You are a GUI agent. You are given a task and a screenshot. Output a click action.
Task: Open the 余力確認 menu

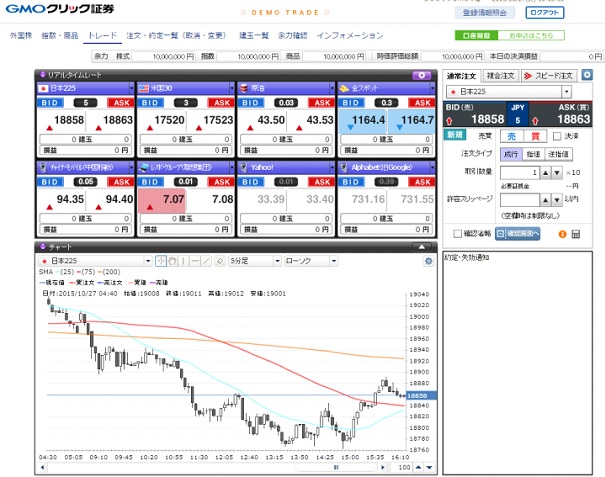click(292, 36)
